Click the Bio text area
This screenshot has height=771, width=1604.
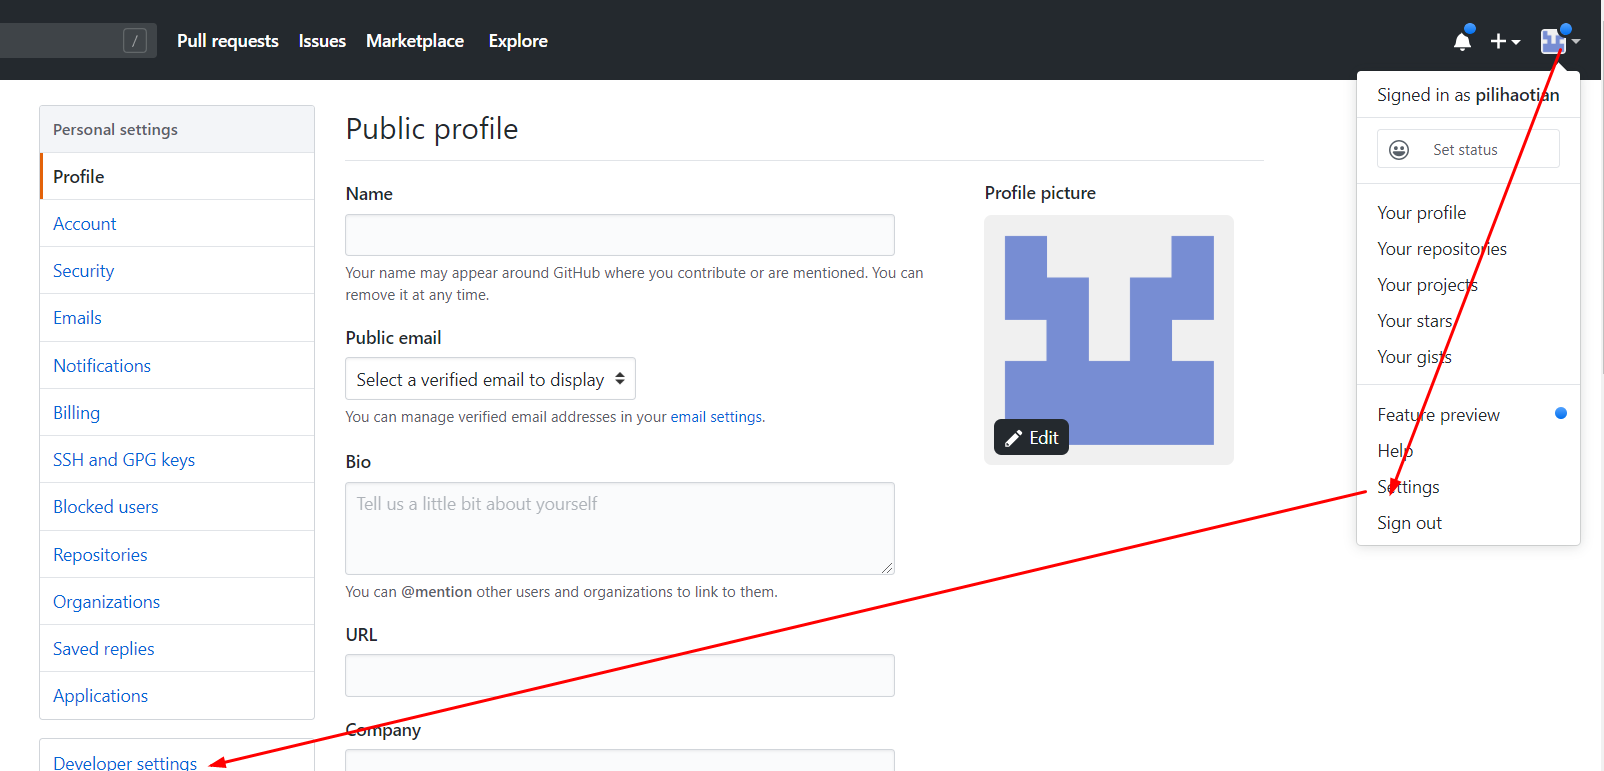620,528
